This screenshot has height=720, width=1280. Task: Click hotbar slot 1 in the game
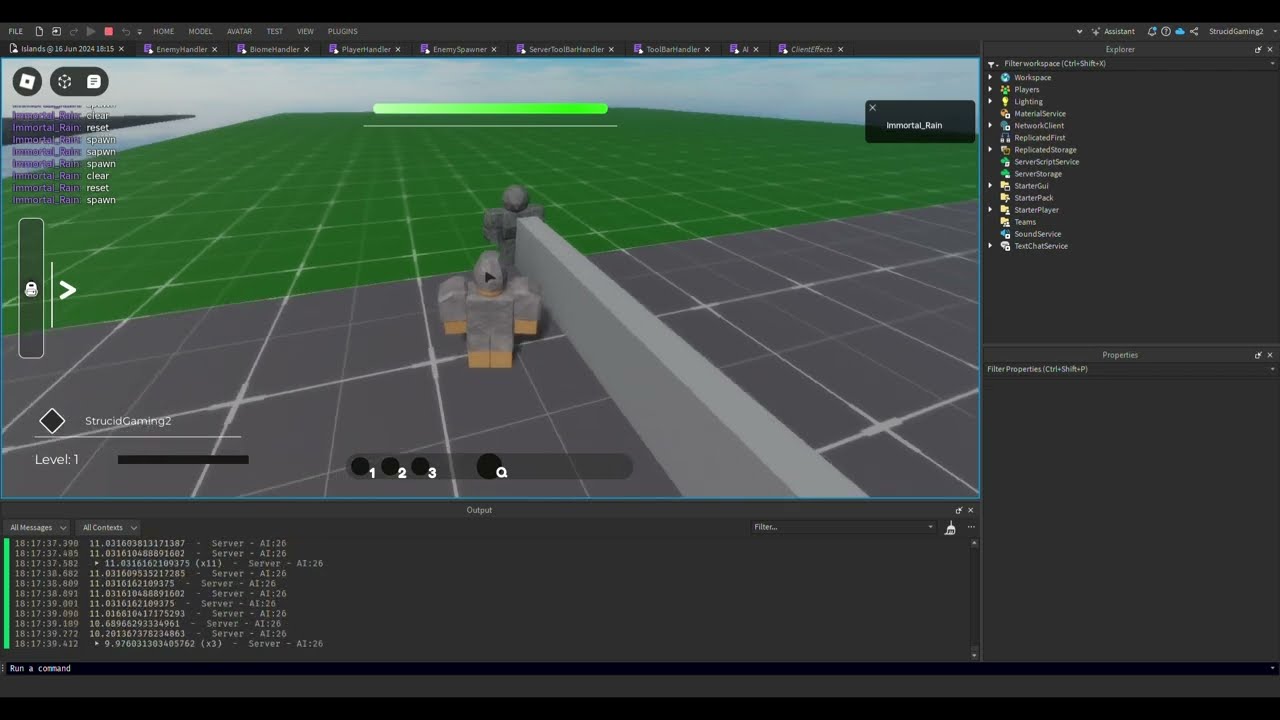361,467
